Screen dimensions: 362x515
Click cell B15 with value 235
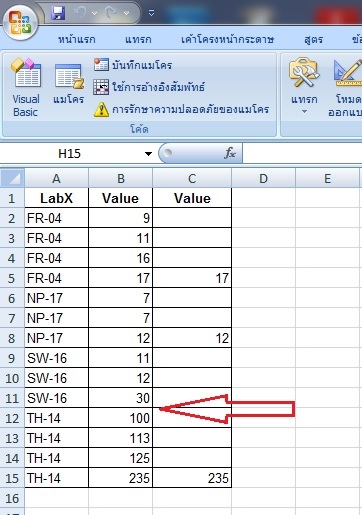(x=120, y=478)
